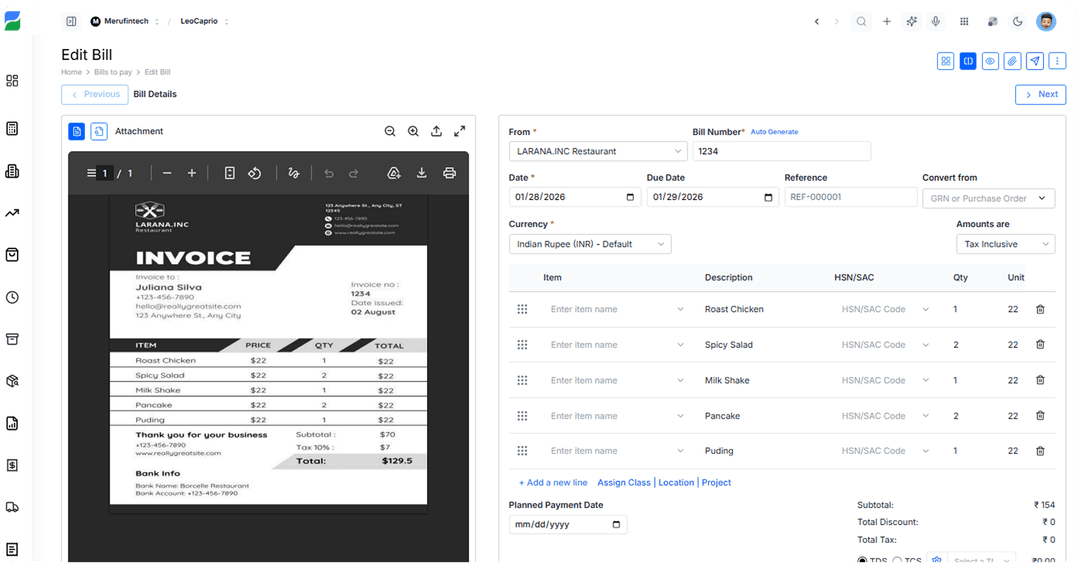Click the Milk Shake description cell
This screenshot has height=564, width=1080.
(727, 380)
